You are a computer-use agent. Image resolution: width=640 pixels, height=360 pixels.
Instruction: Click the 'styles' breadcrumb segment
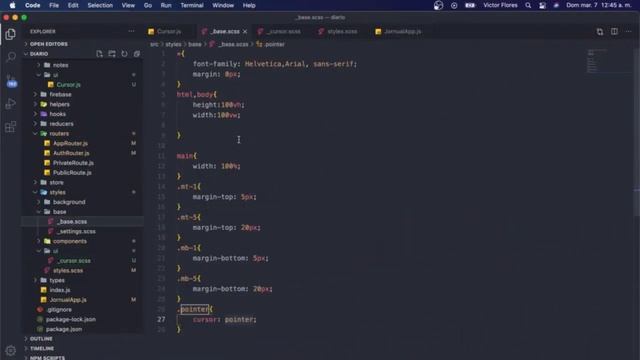[x=173, y=44]
